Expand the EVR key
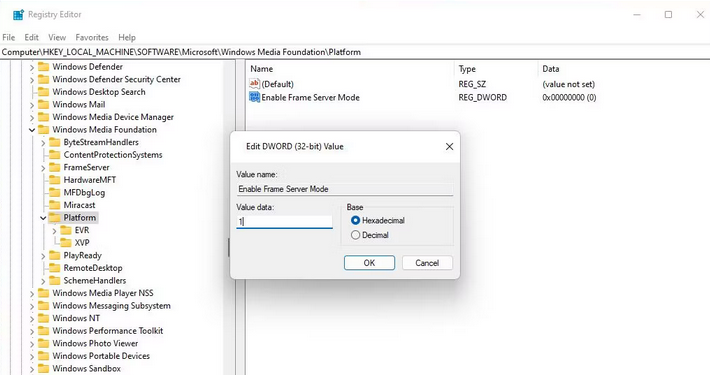 pos(54,231)
